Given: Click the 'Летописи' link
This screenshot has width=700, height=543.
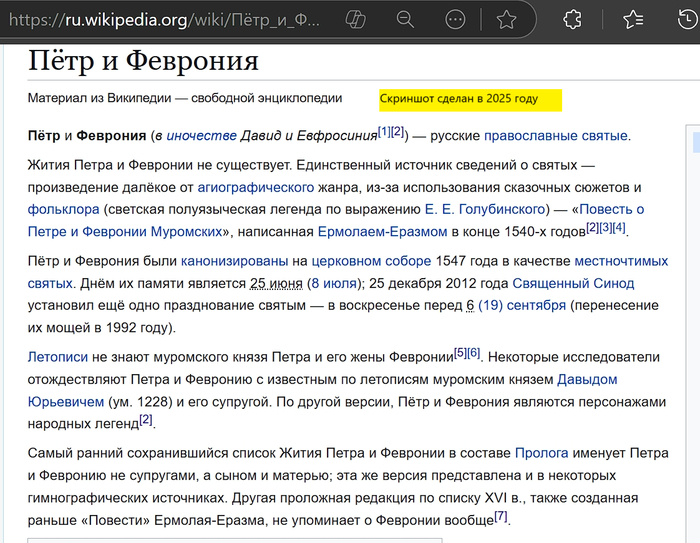Looking at the screenshot, I should pyautogui.click(x=58, y=355).
